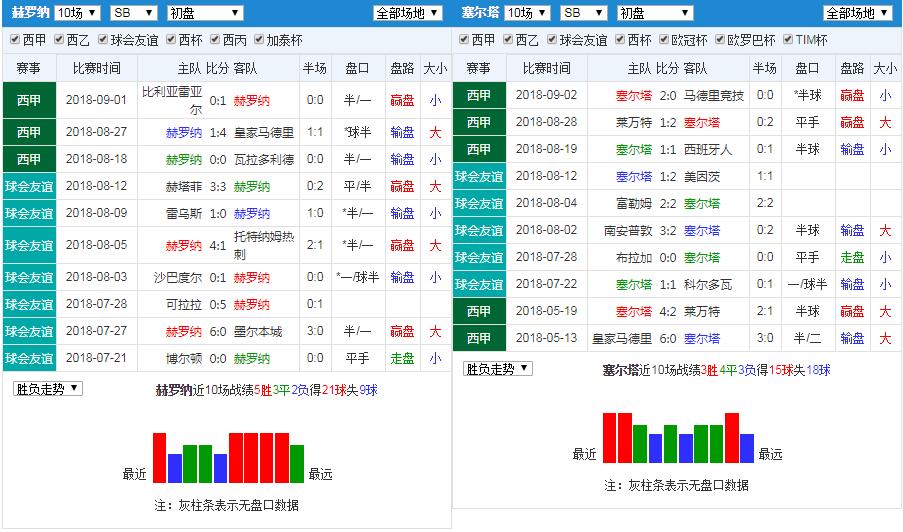903x532 pixels.
Task: Click score 4:2 against 莱万特
Action: 668,311
